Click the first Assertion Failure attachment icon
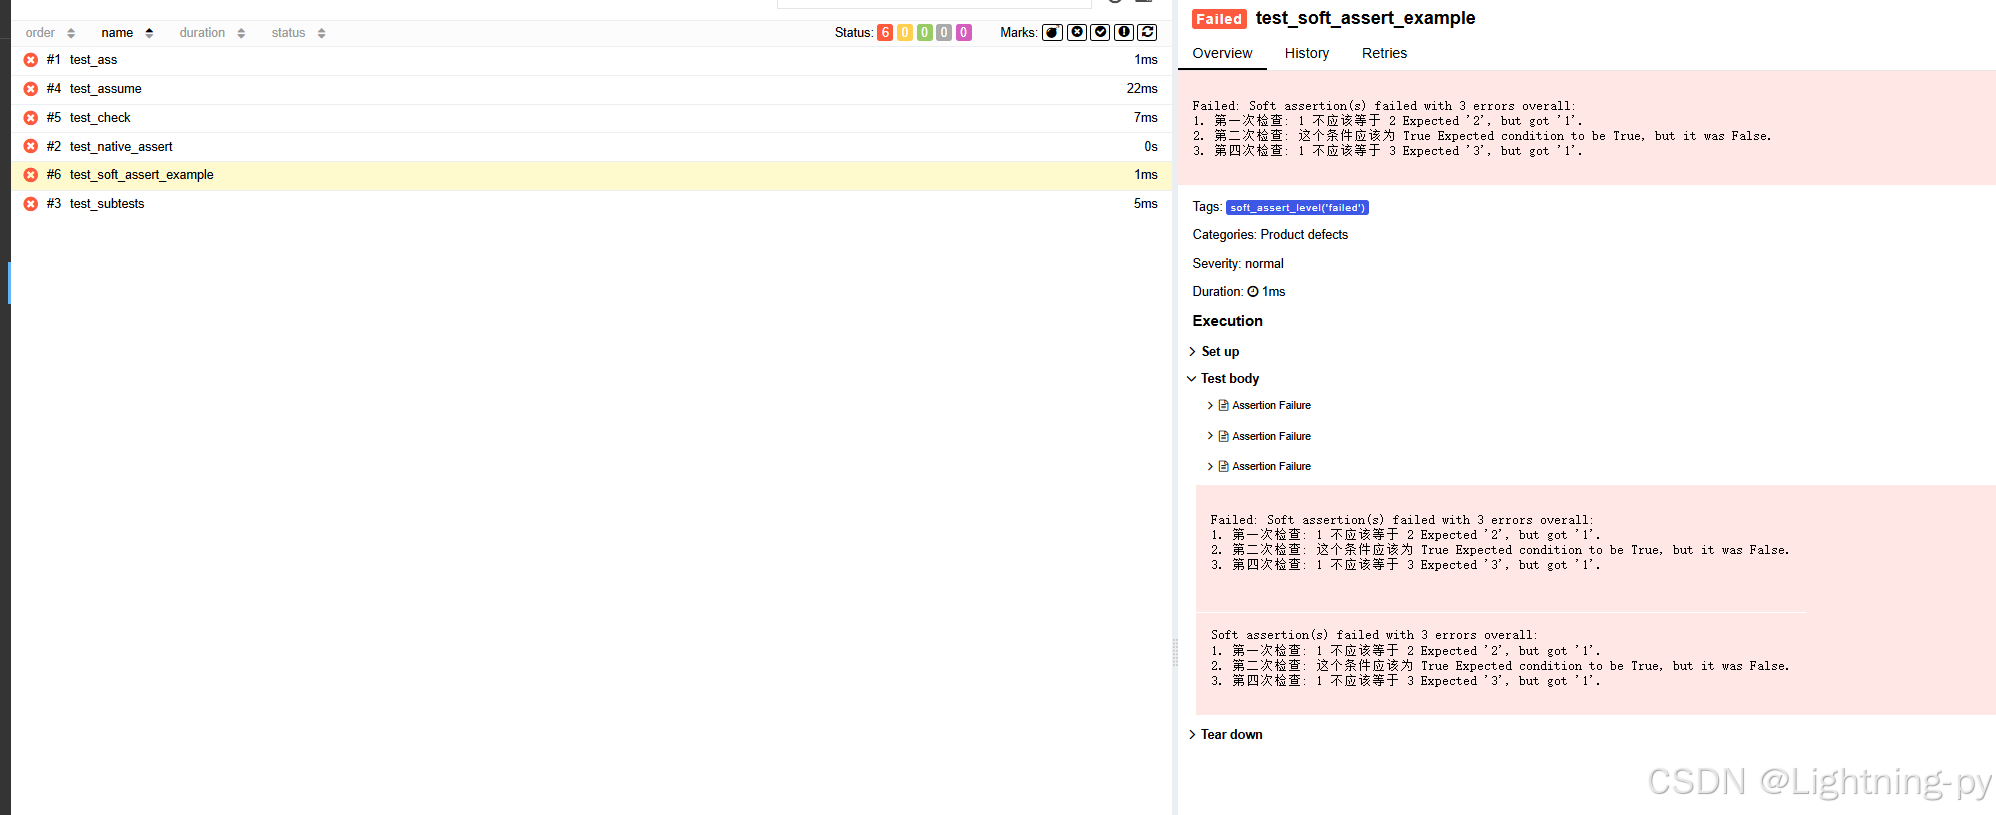1996x815 pixels. [x=1223, y=405]
